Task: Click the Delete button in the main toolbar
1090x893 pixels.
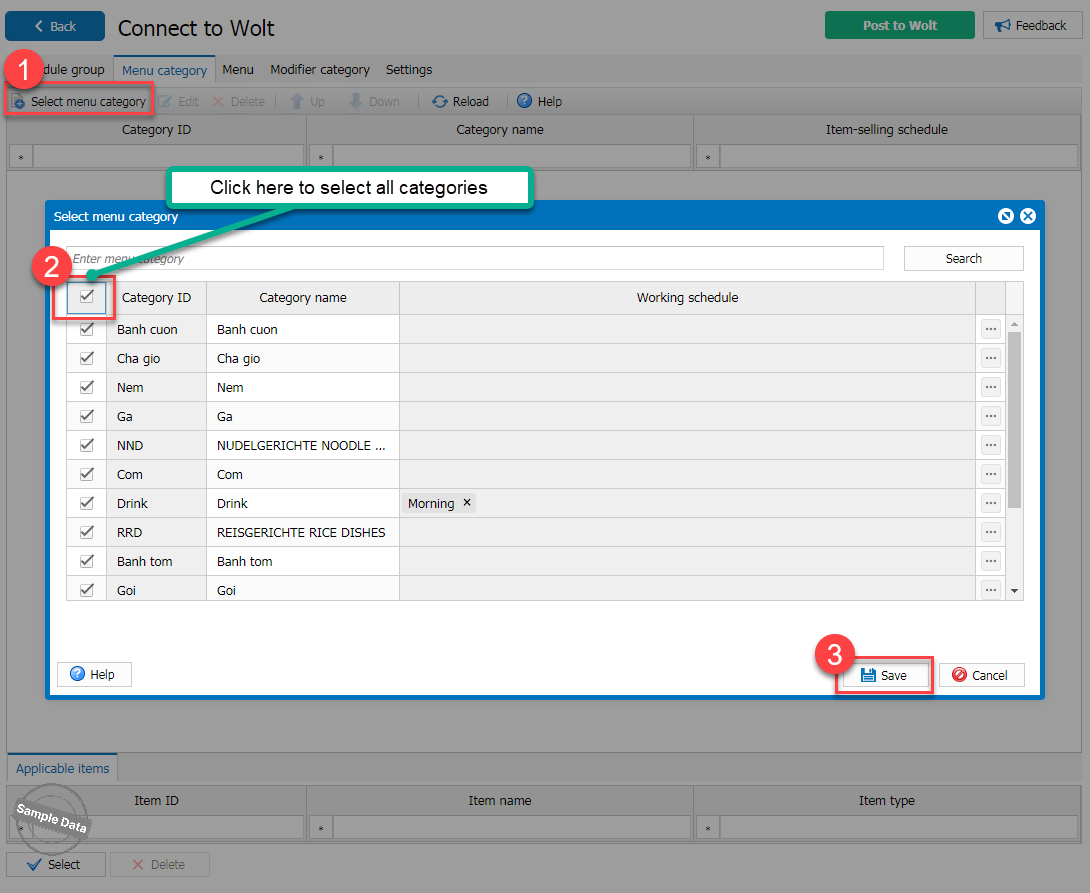Action: pyautogui.click(x=238, y=101)
